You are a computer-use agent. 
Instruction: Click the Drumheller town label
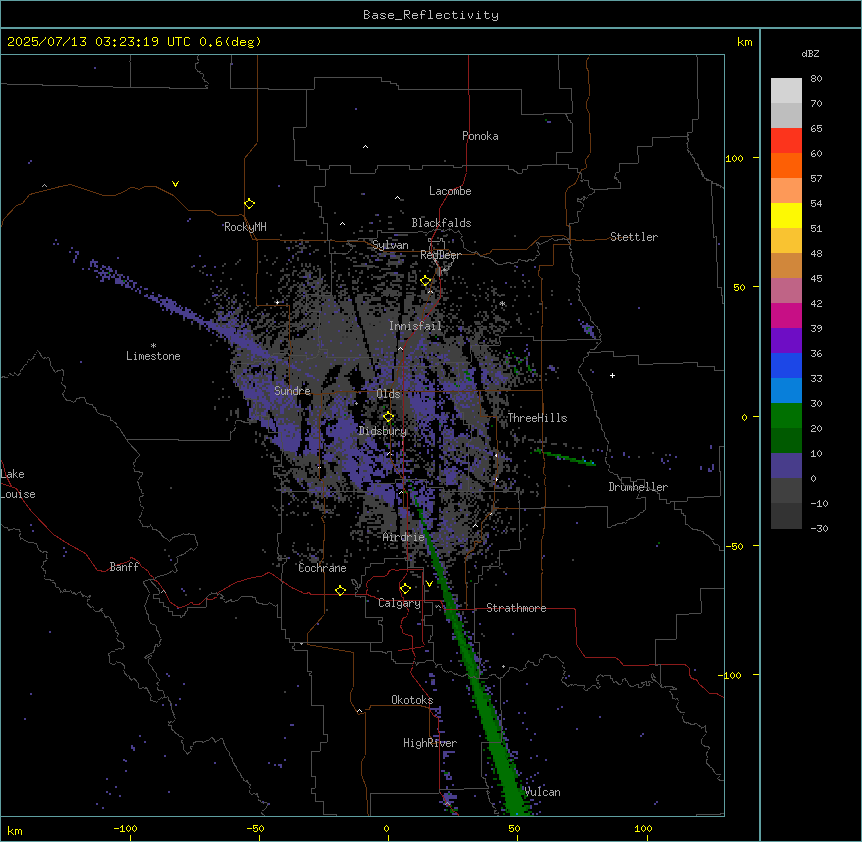point(638,487)
